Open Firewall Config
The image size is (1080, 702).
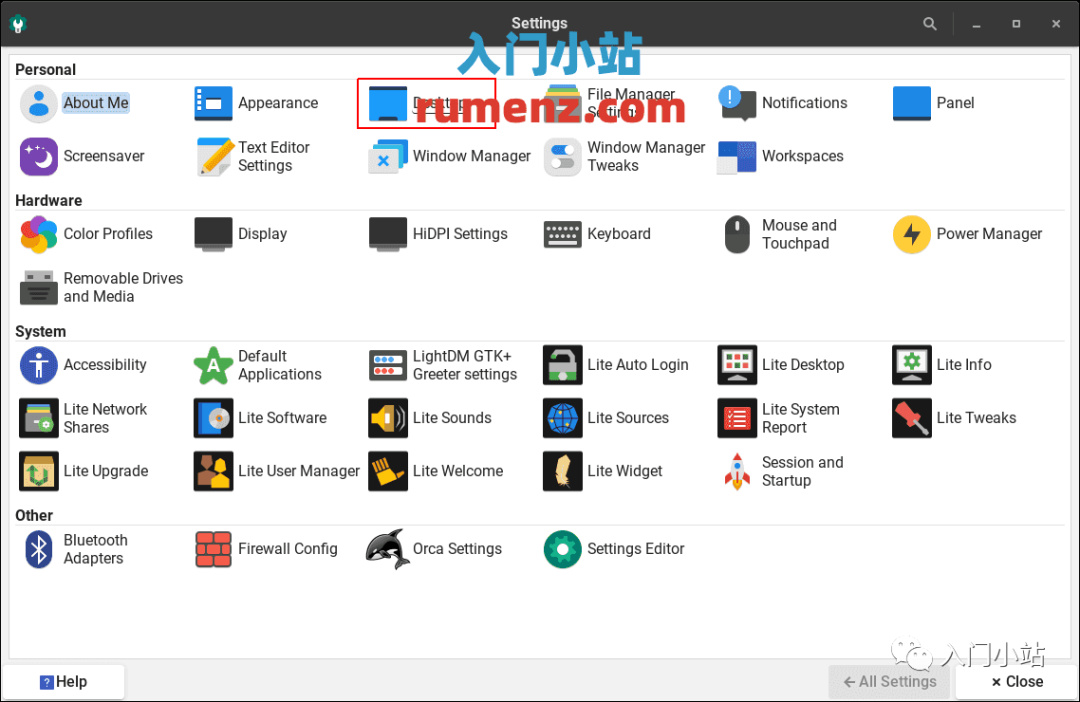point(266,549)
